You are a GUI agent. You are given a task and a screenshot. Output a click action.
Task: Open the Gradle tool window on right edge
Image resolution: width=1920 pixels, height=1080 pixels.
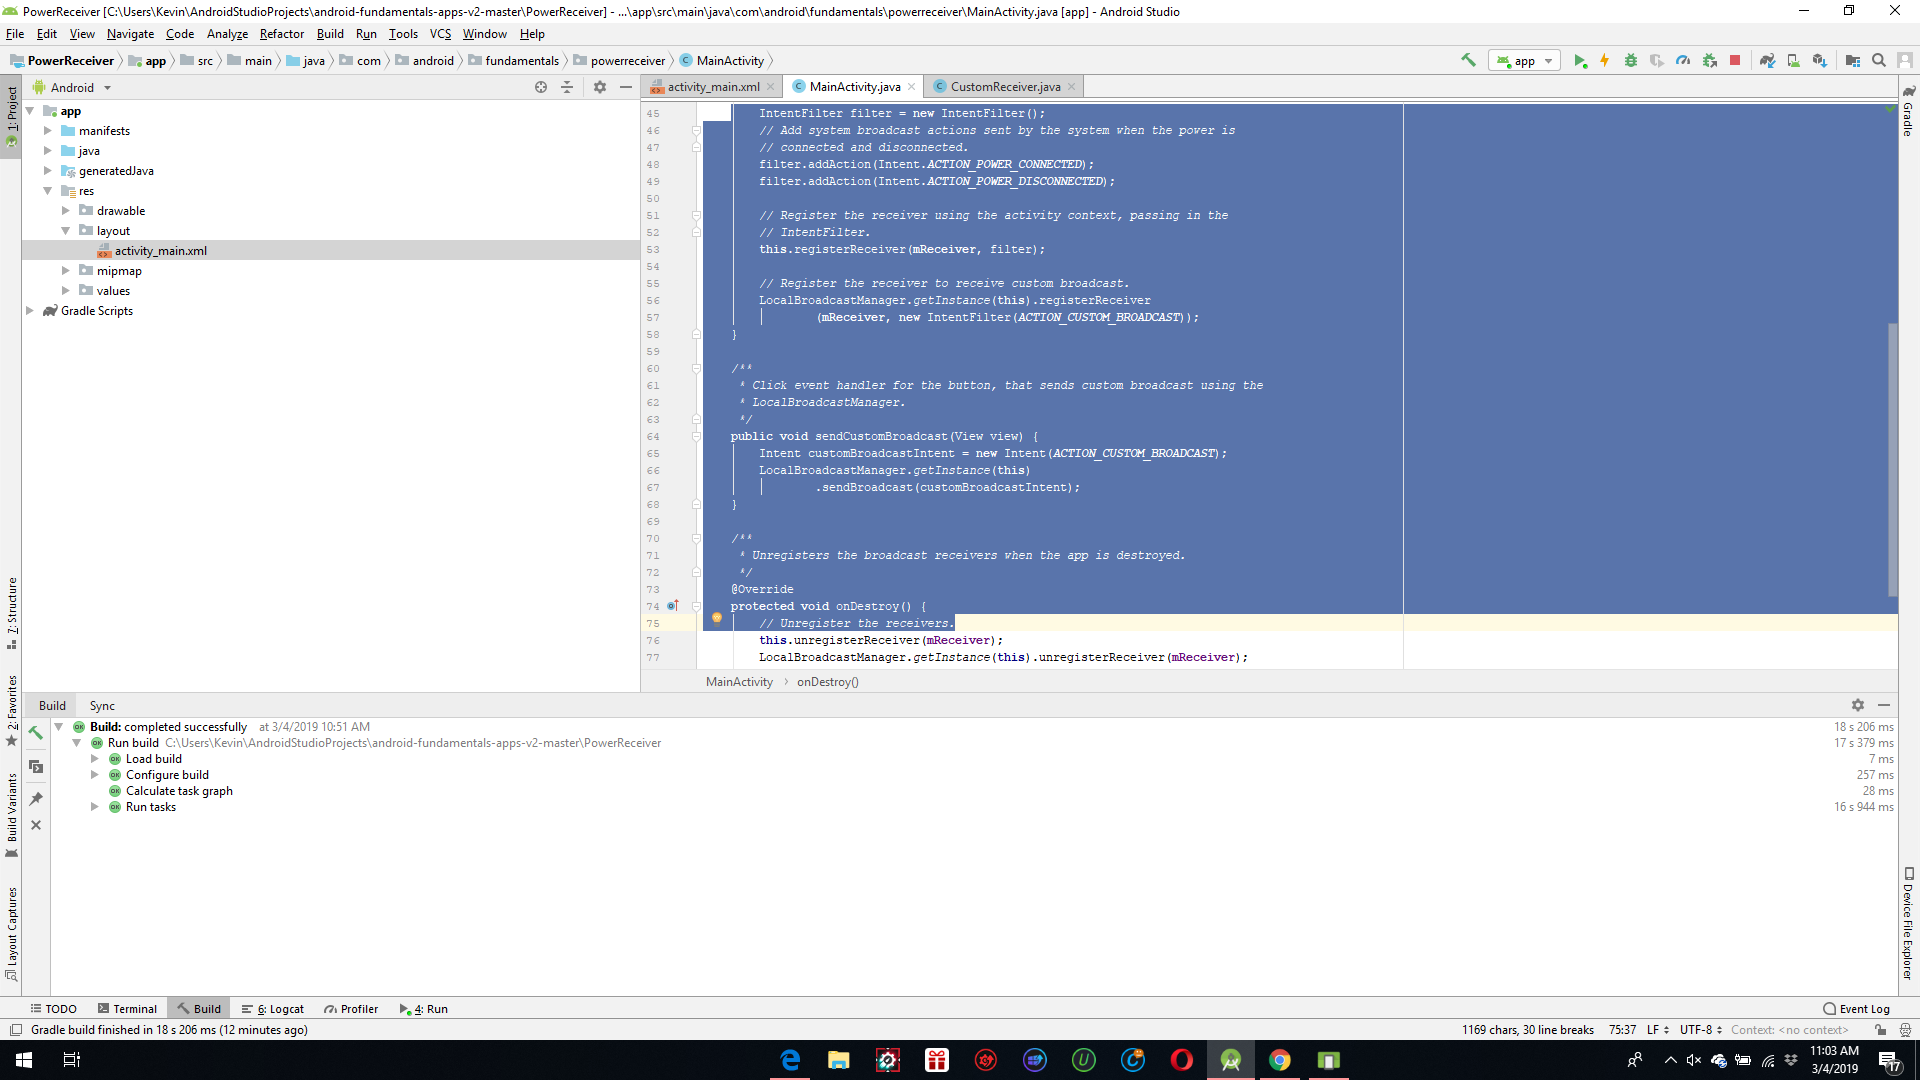1908,112
